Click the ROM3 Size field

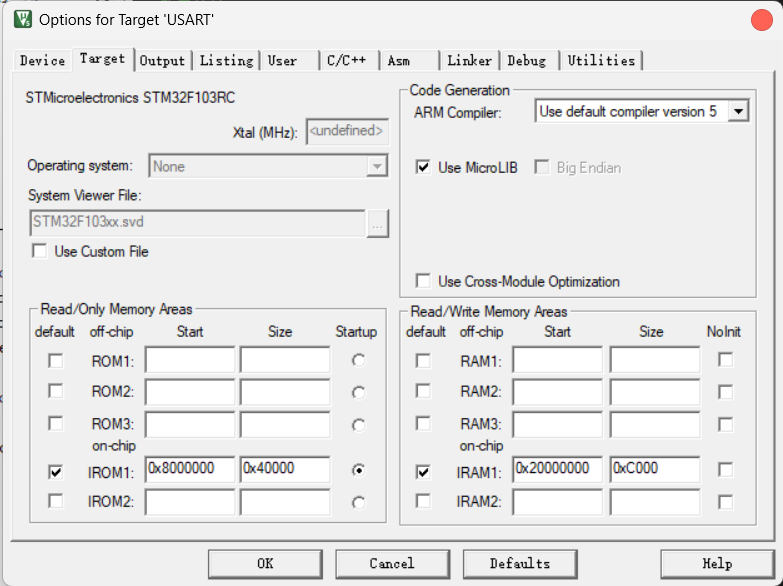coord(285,424)
